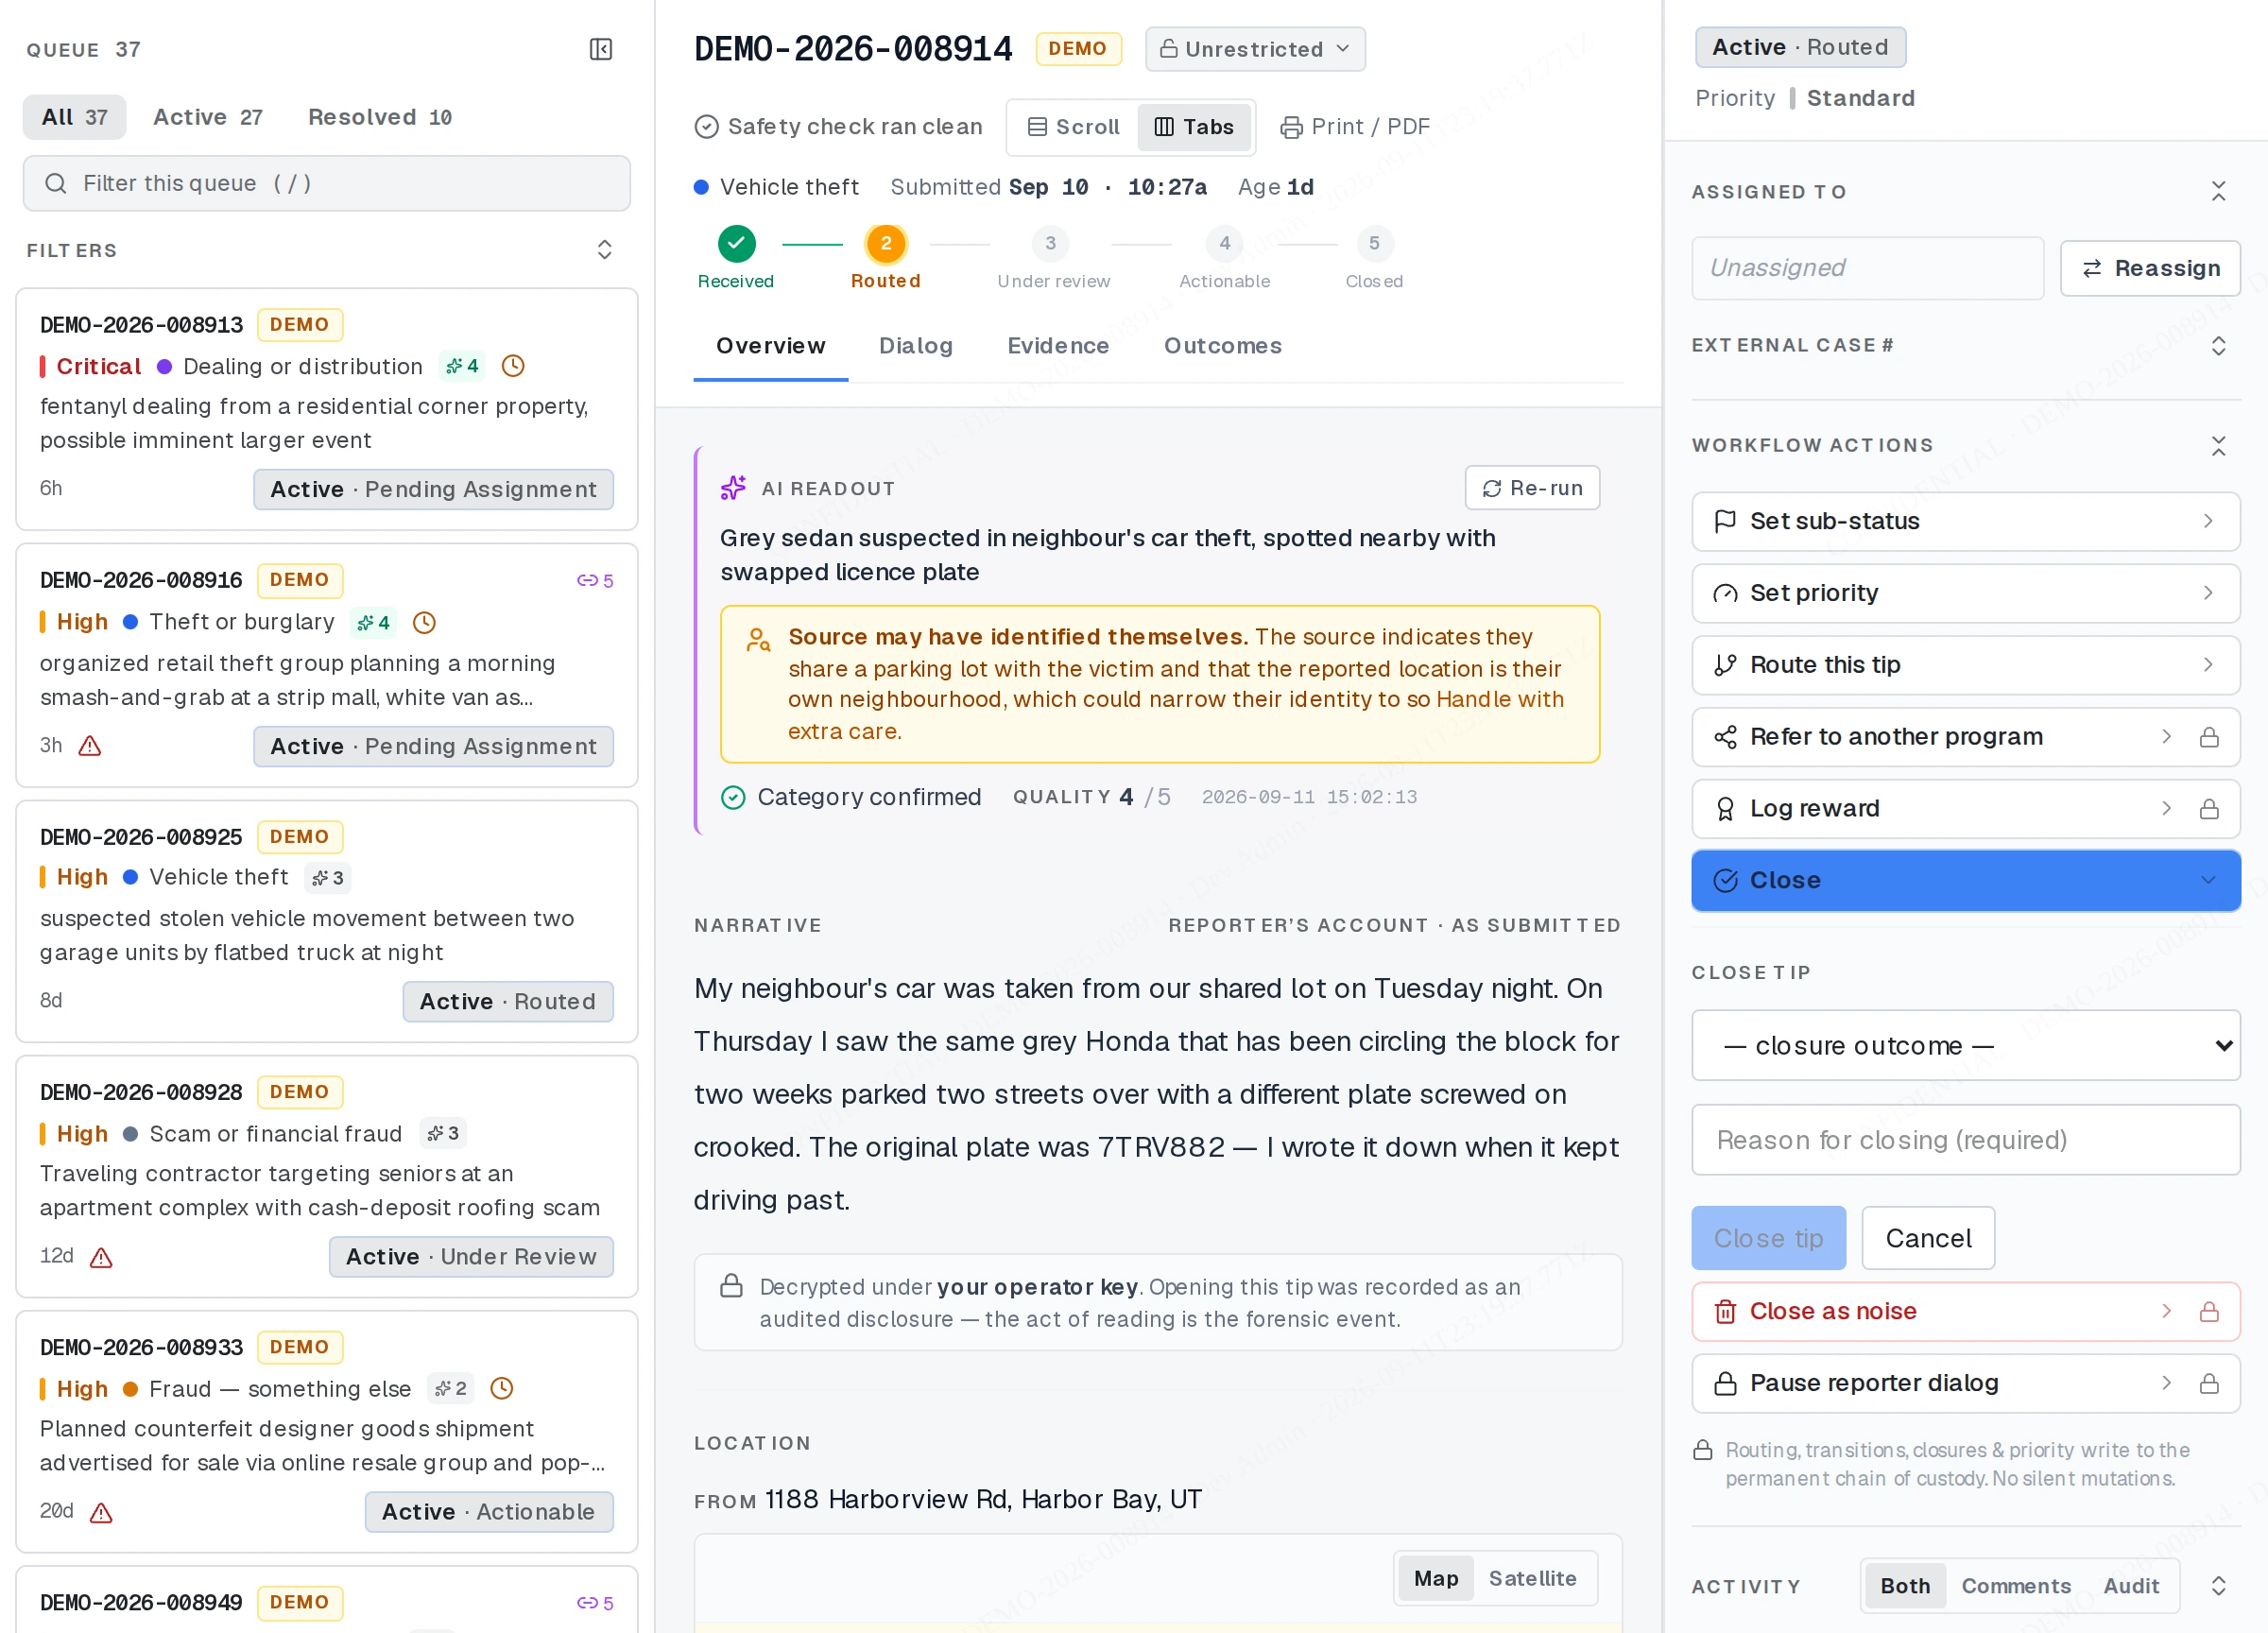Click the clock icon on DEMO-2026-008913 card
The height and width of the screenshot is (1633, 2268).
[x=513, y=366]
